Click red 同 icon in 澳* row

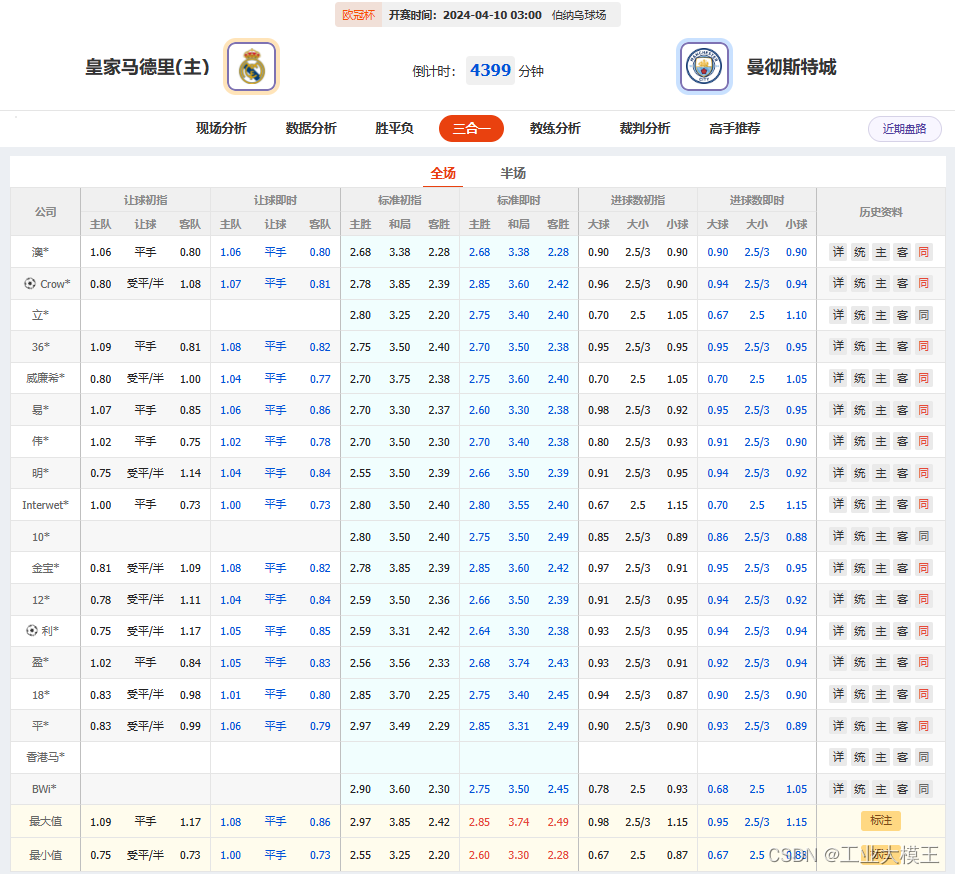coord(924,252)
